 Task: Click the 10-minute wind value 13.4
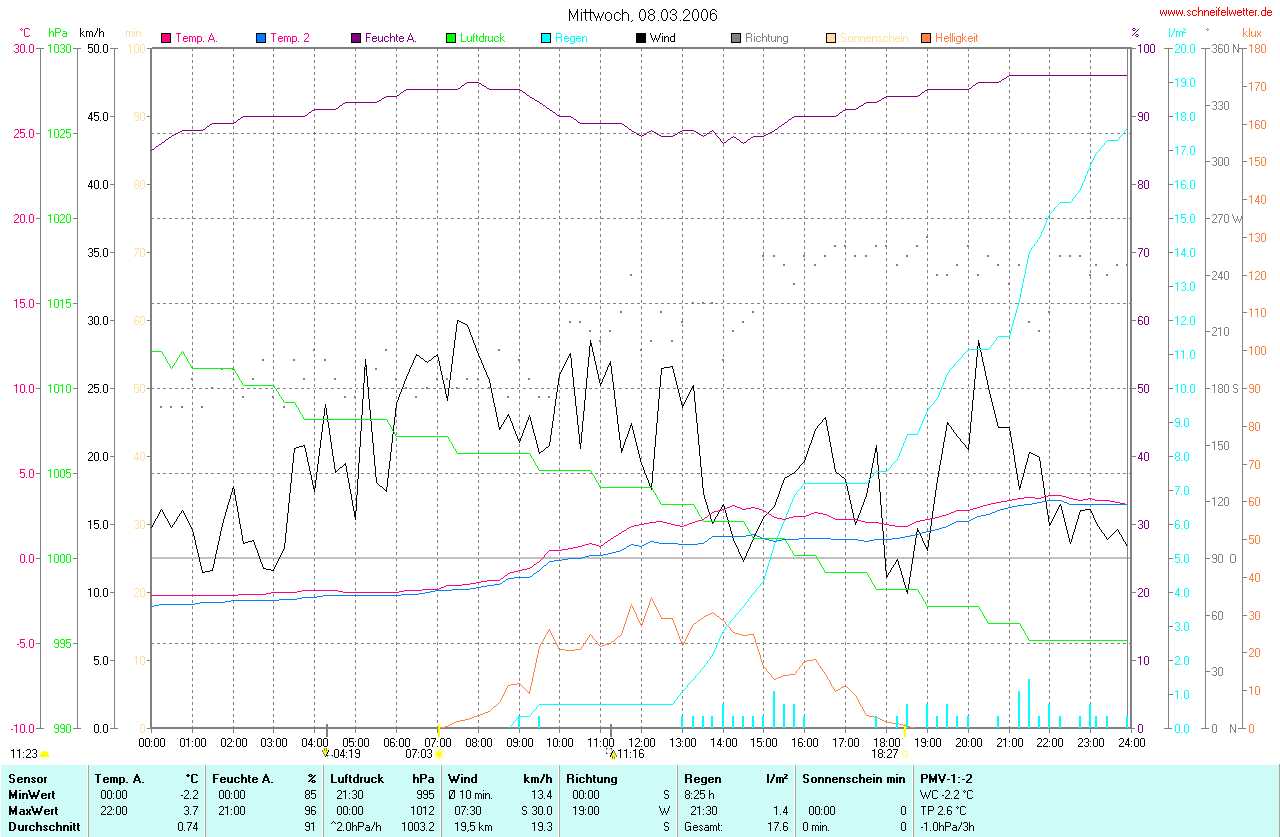point(541,795)
